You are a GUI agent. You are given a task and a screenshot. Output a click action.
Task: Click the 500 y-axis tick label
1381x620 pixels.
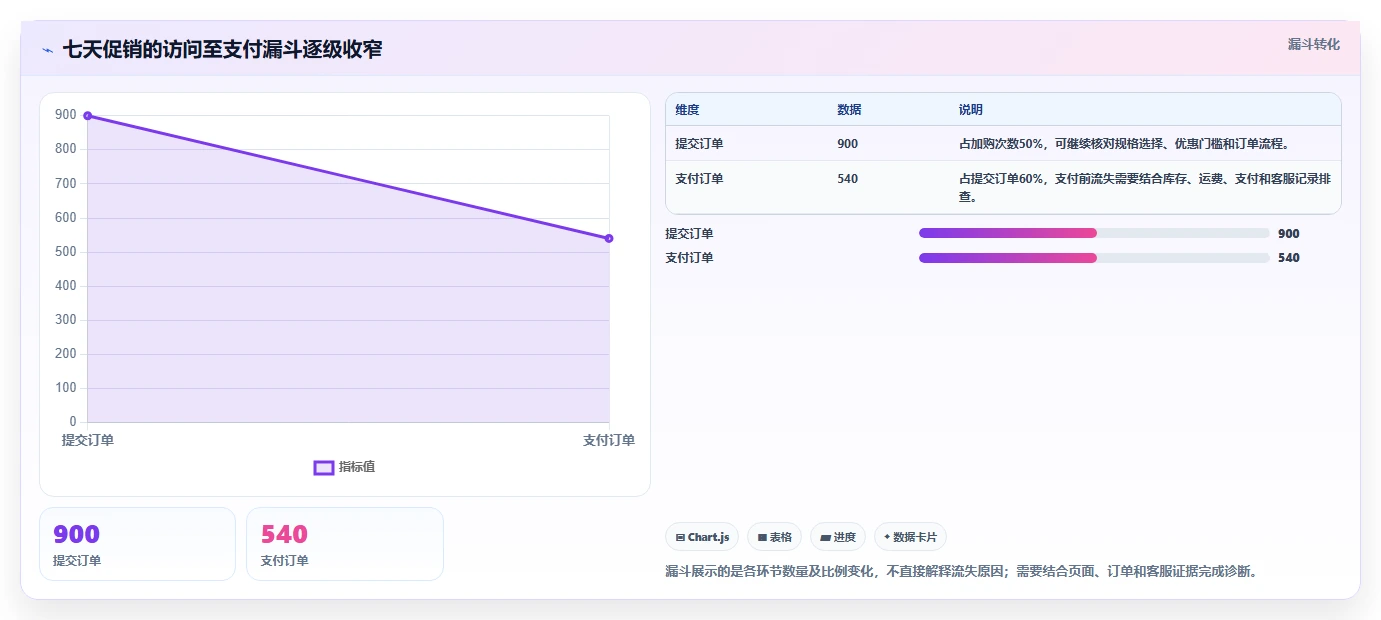tap(66, 251)
